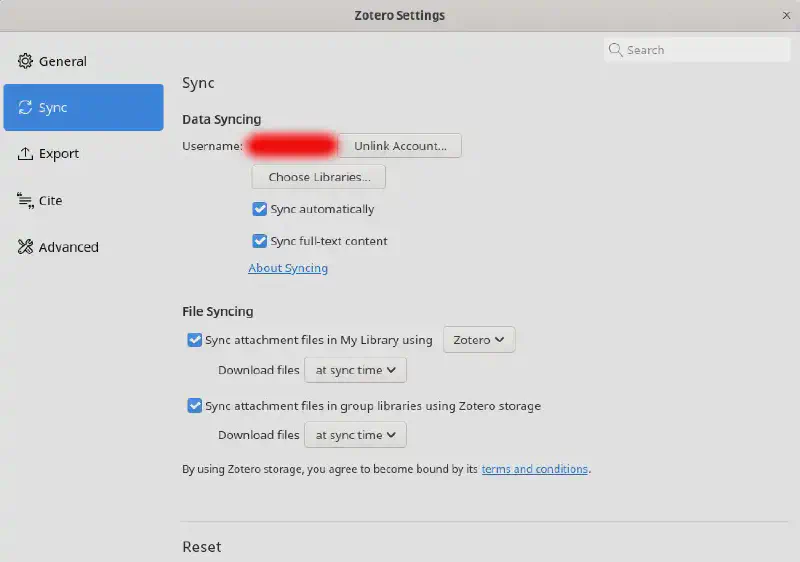
Task: Click the Choose Libraries button
Action: pyautogui.click(x=319, y=177)
